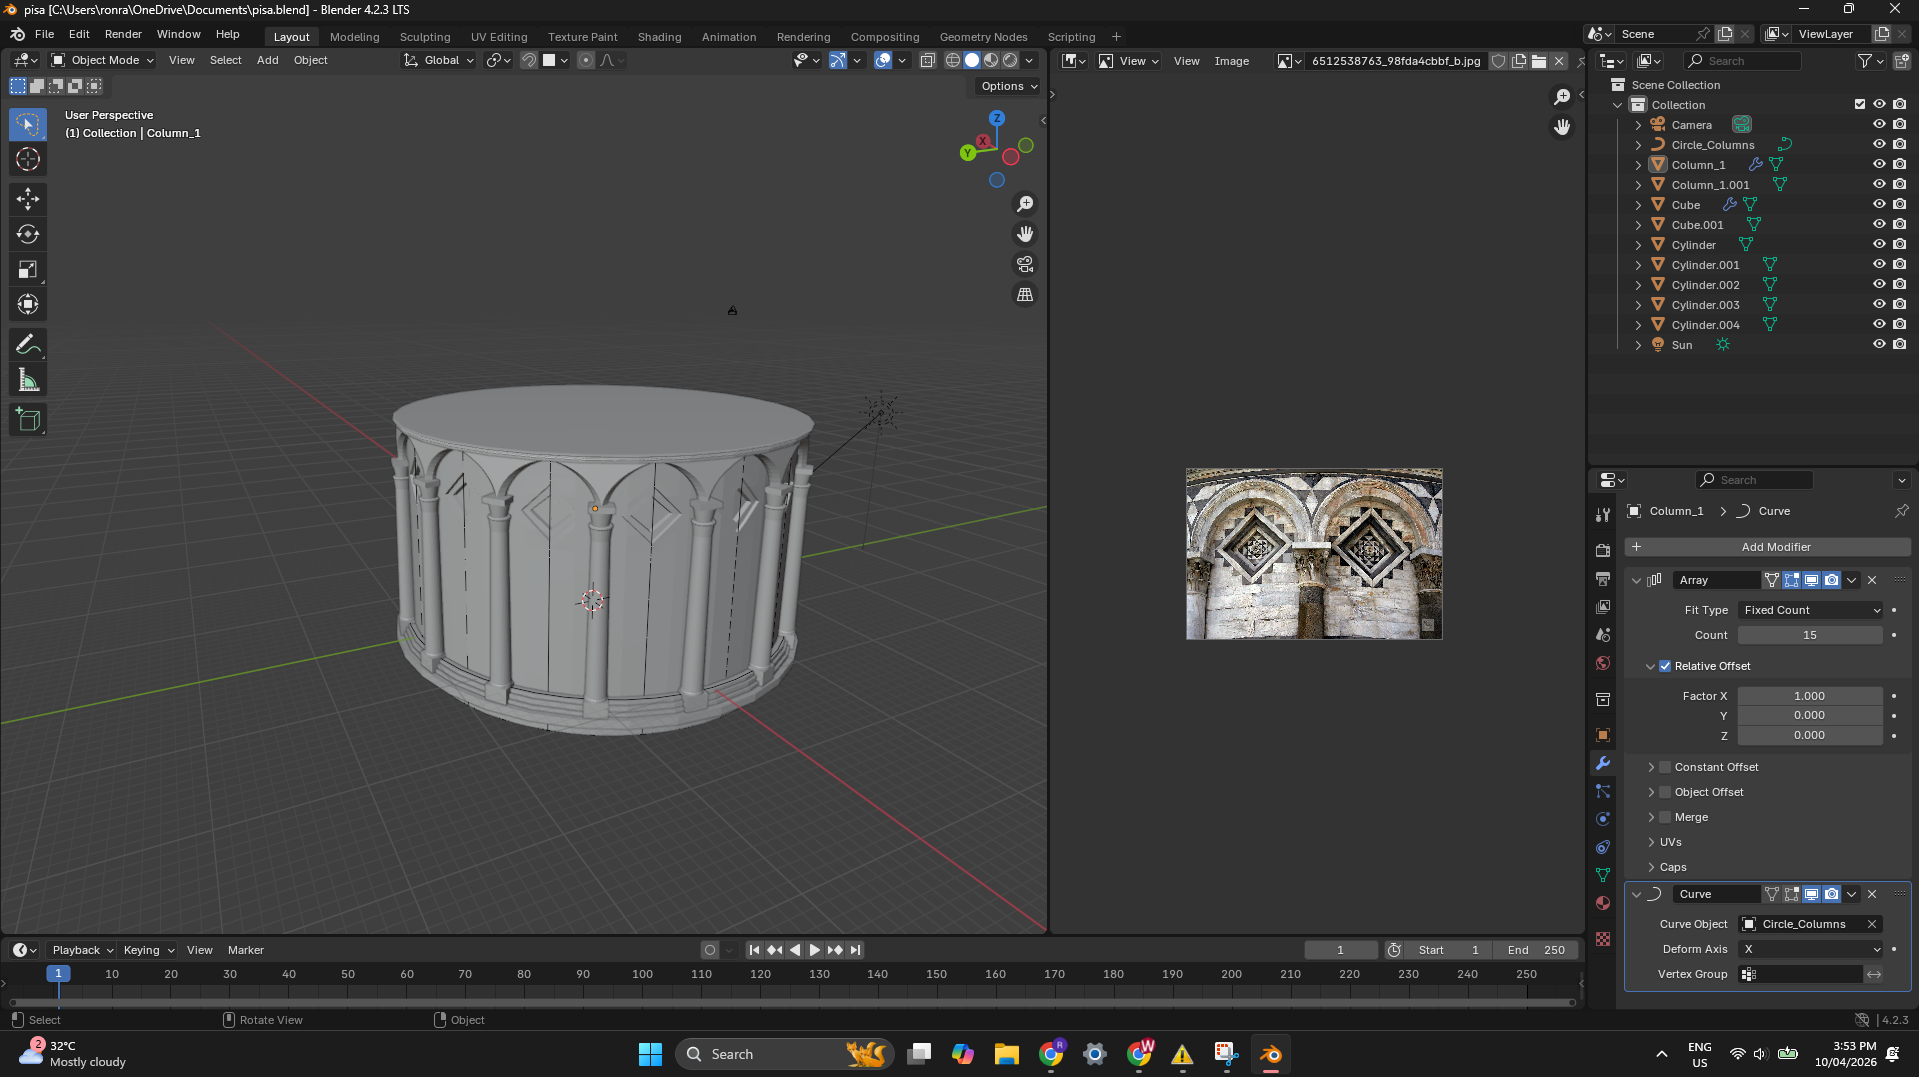Open the Modifiers wrench tab in Properties
This screenshot has width=1919, height=1077.
(1603, 763)
